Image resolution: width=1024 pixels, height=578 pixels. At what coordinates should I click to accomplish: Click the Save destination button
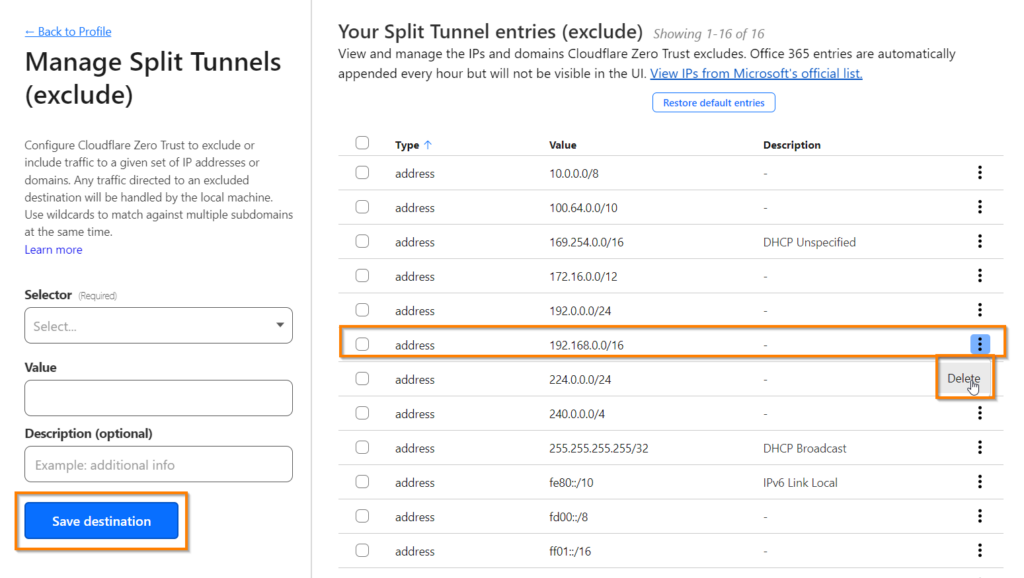point(101,521)
